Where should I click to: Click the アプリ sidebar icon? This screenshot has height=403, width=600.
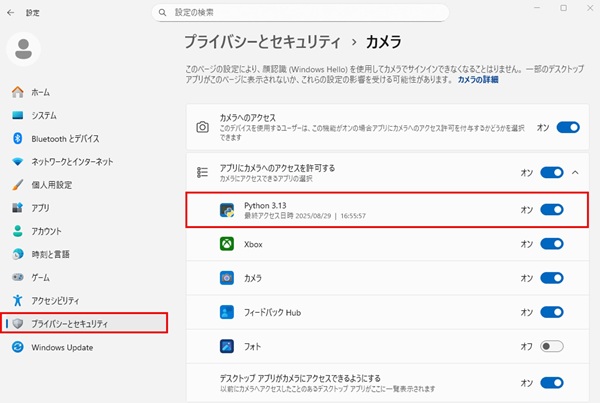(18, 208)
